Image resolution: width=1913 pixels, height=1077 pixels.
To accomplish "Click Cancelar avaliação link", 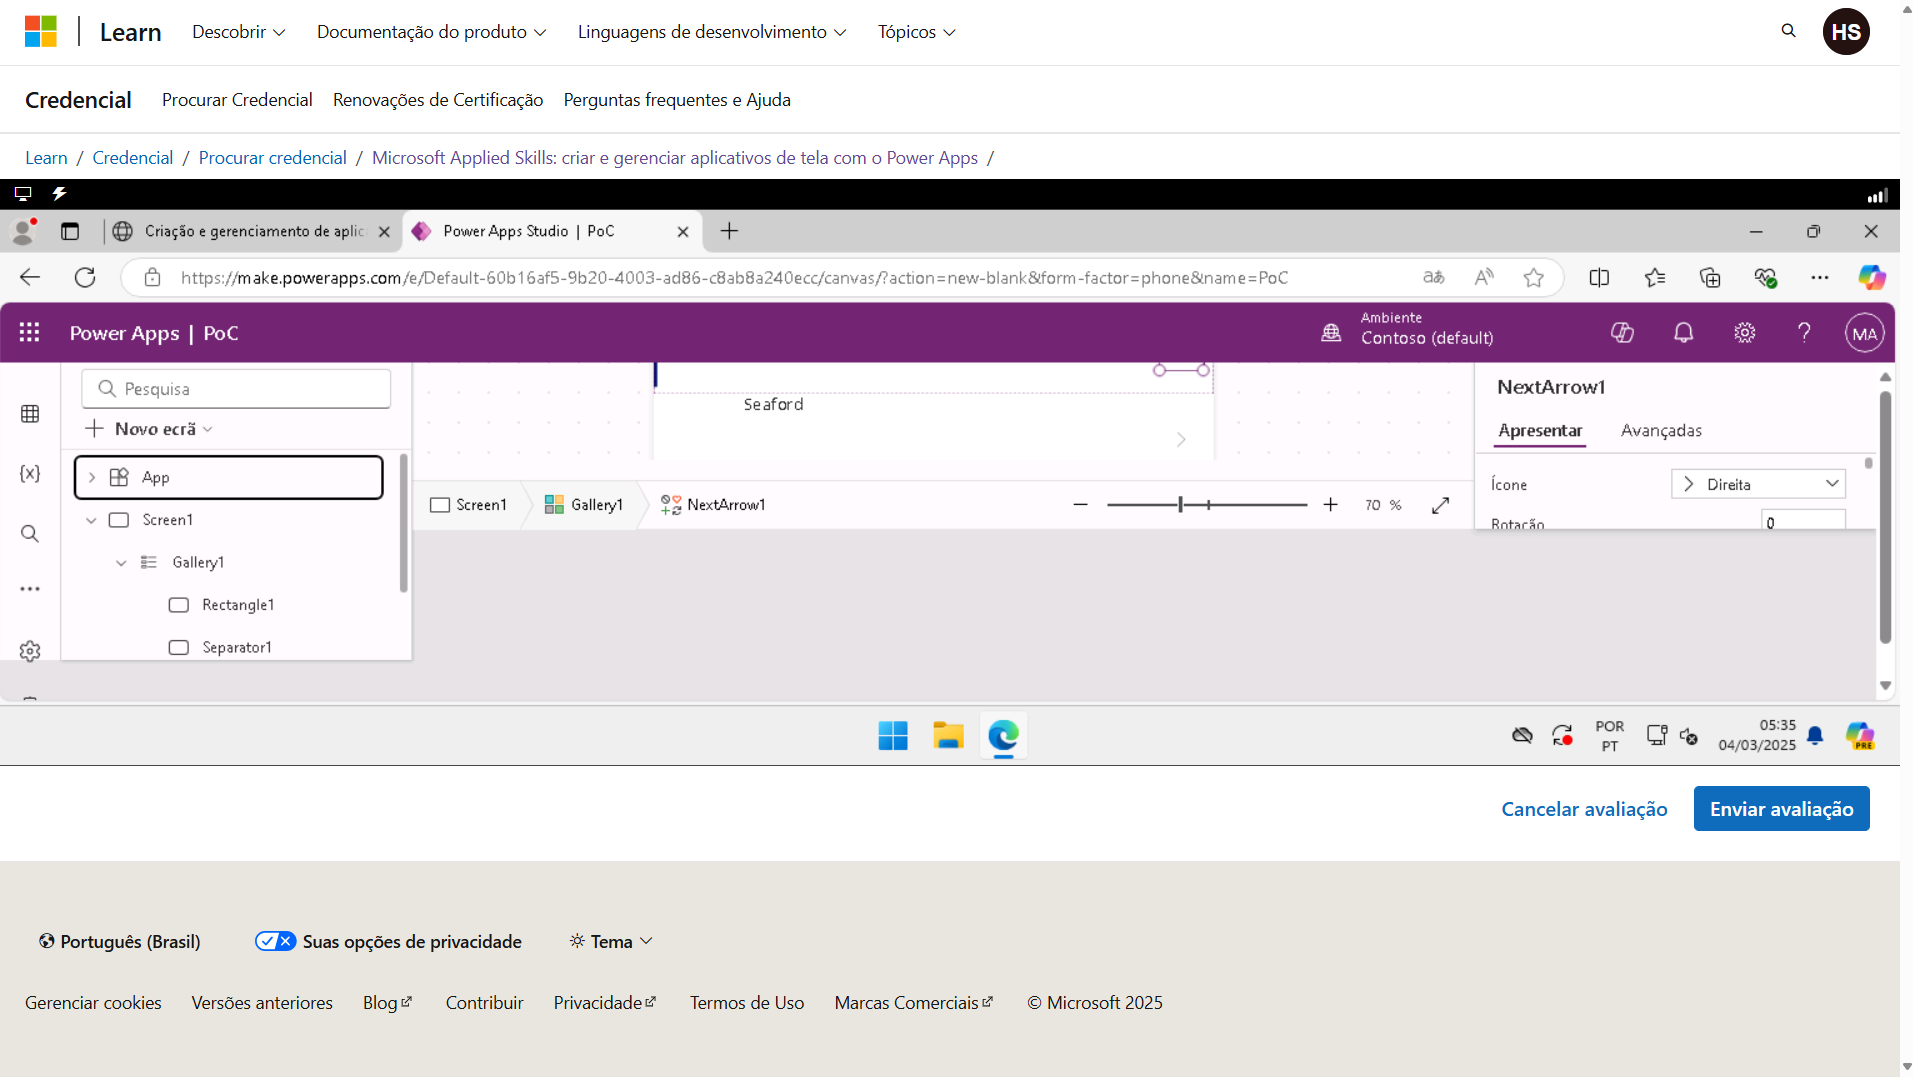I will (1584, 809).
